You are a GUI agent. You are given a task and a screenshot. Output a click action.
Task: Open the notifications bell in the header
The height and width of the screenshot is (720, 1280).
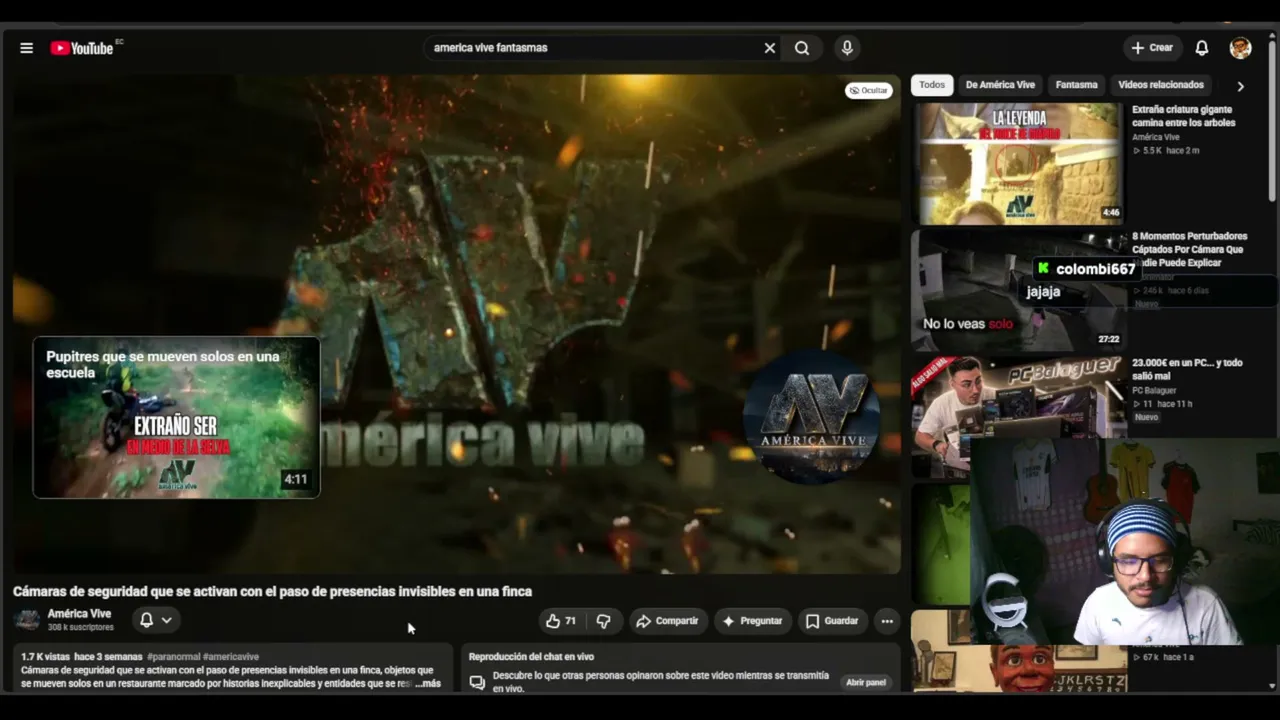click(1202, 48)
